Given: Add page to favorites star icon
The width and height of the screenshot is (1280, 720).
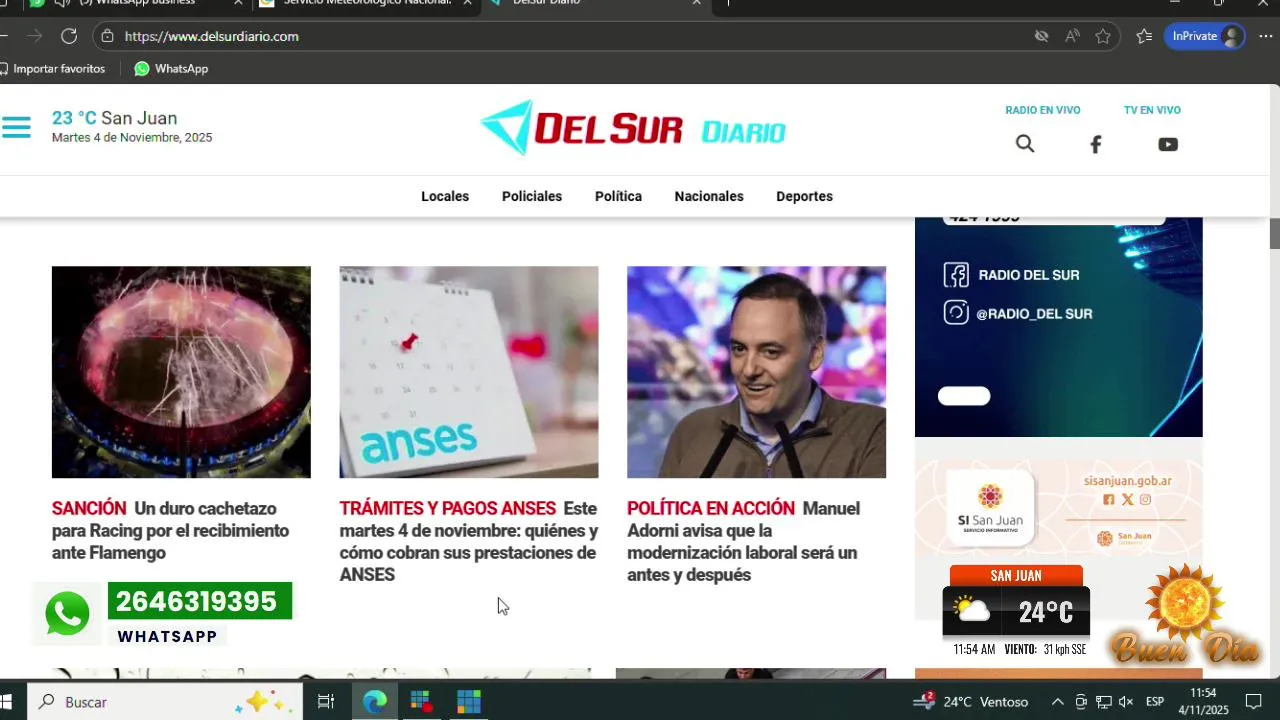Looking at the screenshot, I should tap(1103, 36).
